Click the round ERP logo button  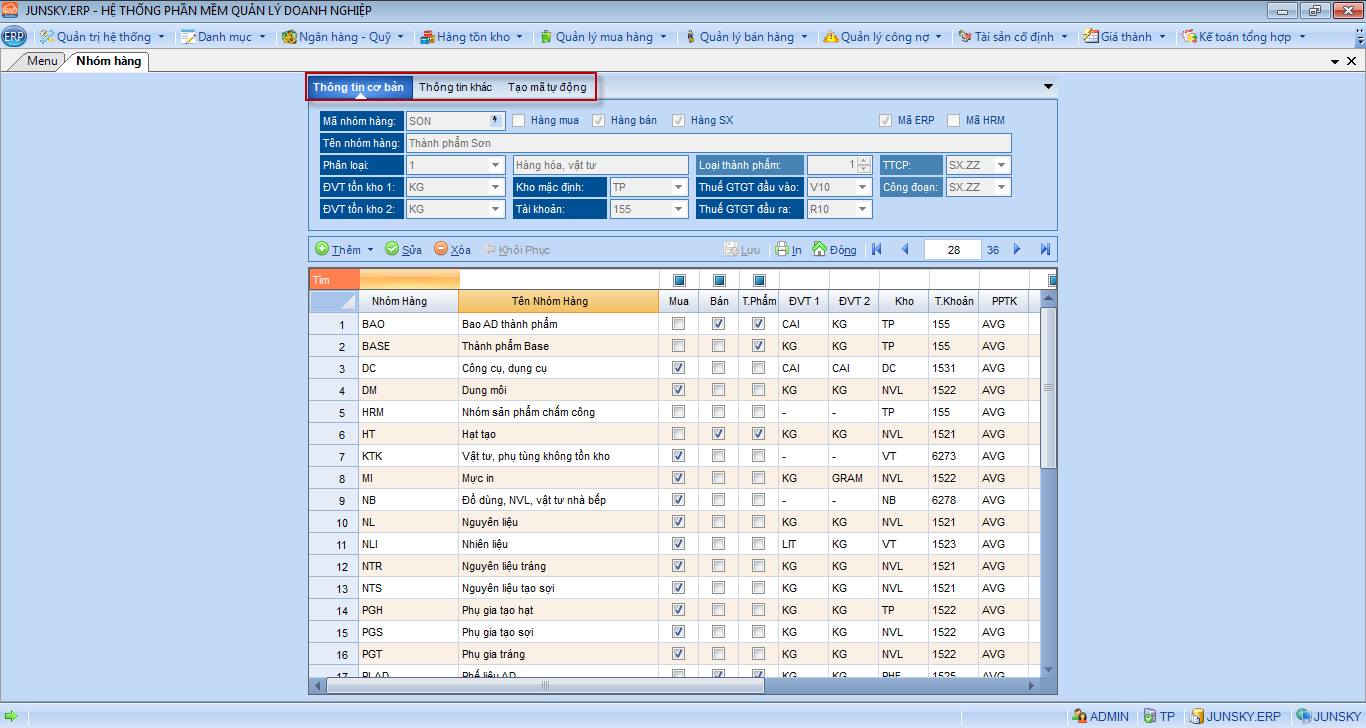point(14,37)
